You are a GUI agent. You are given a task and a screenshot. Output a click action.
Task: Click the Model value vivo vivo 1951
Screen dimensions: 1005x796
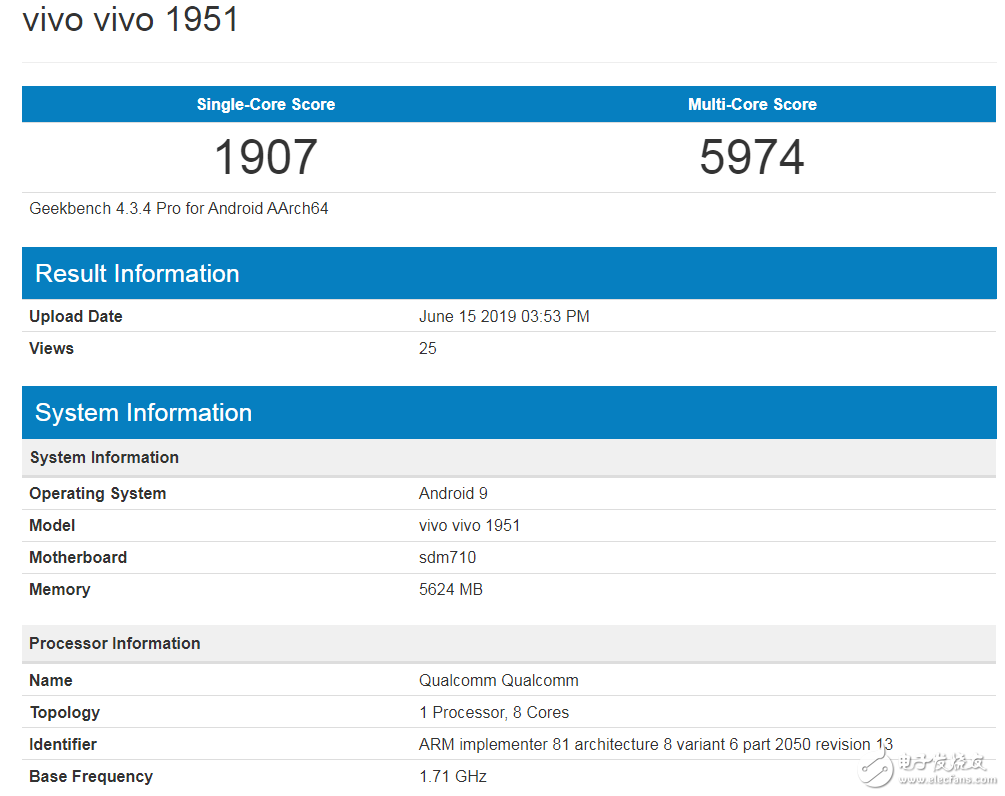click(x=469, y=525)
